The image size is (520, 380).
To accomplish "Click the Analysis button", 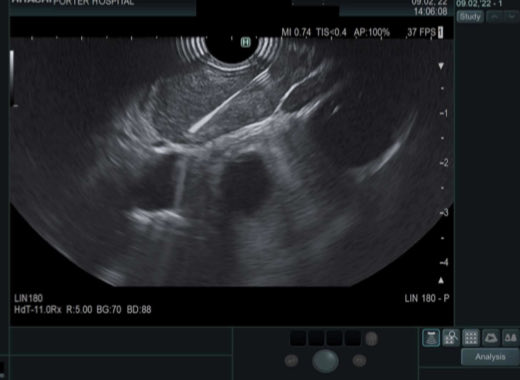I will point(490,357).
